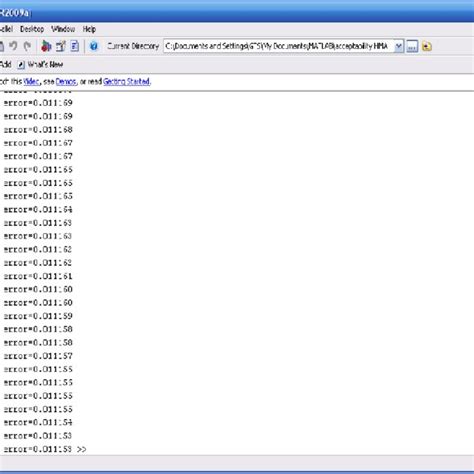Follow the Demos link
Screen dimensions: 474x474
66,81
